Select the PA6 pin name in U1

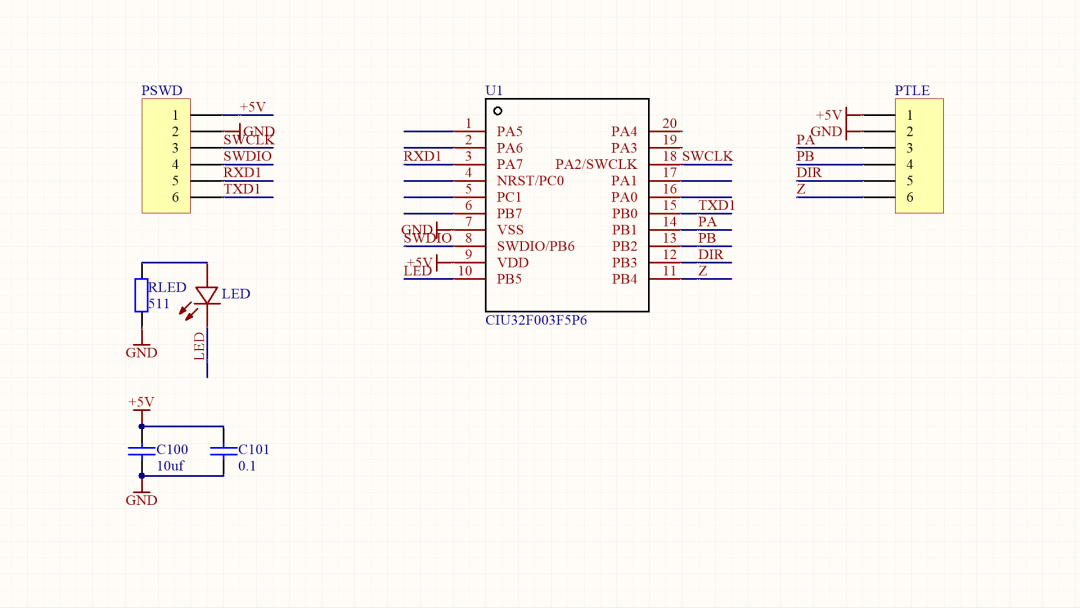pos(510,148)
